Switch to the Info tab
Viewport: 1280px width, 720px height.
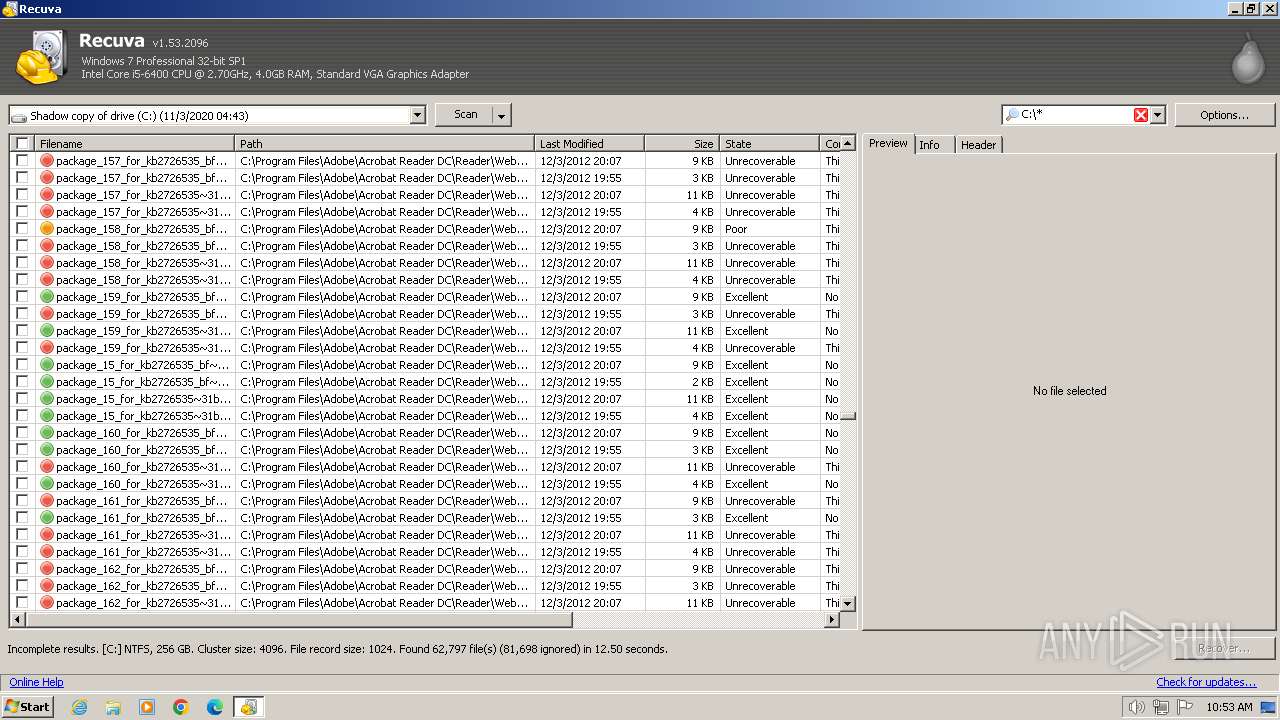point(934,145)
